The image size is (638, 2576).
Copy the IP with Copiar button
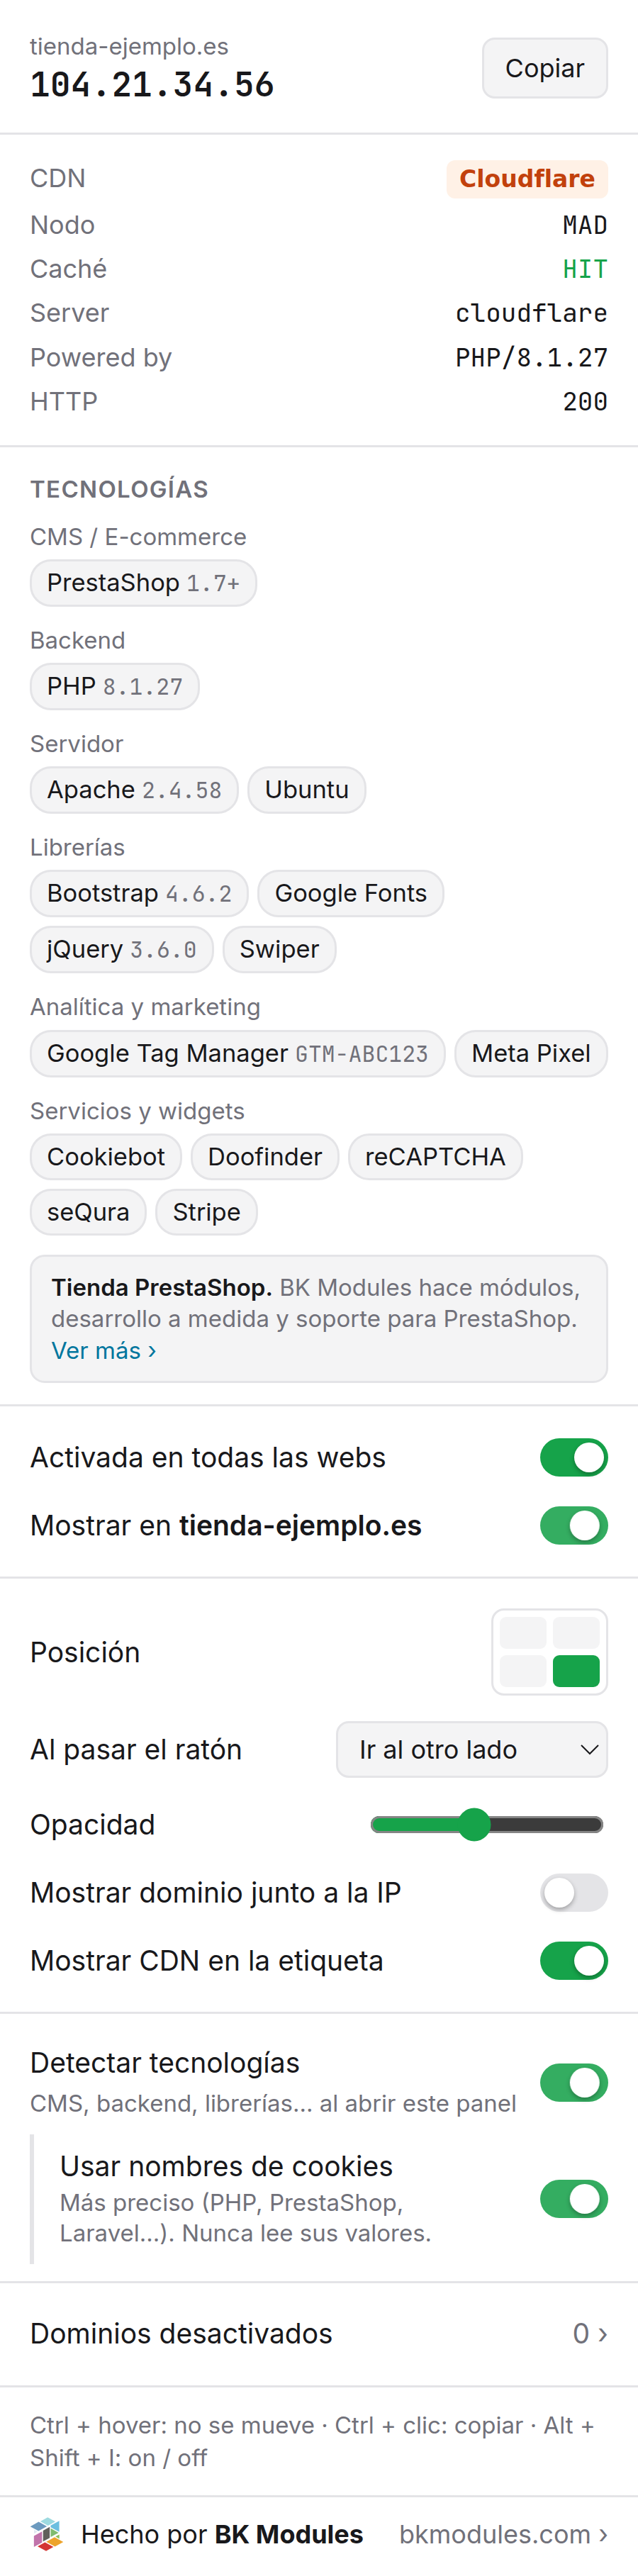tap(545, 68)
